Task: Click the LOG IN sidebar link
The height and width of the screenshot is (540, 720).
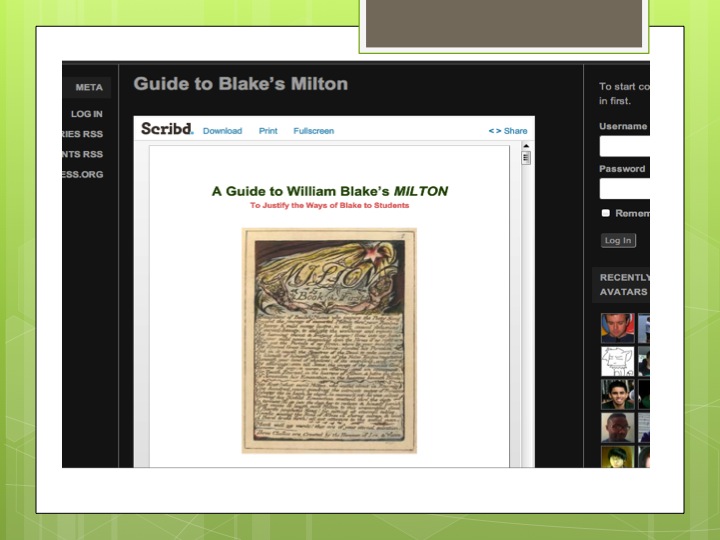Action: [x=86, y=114]
